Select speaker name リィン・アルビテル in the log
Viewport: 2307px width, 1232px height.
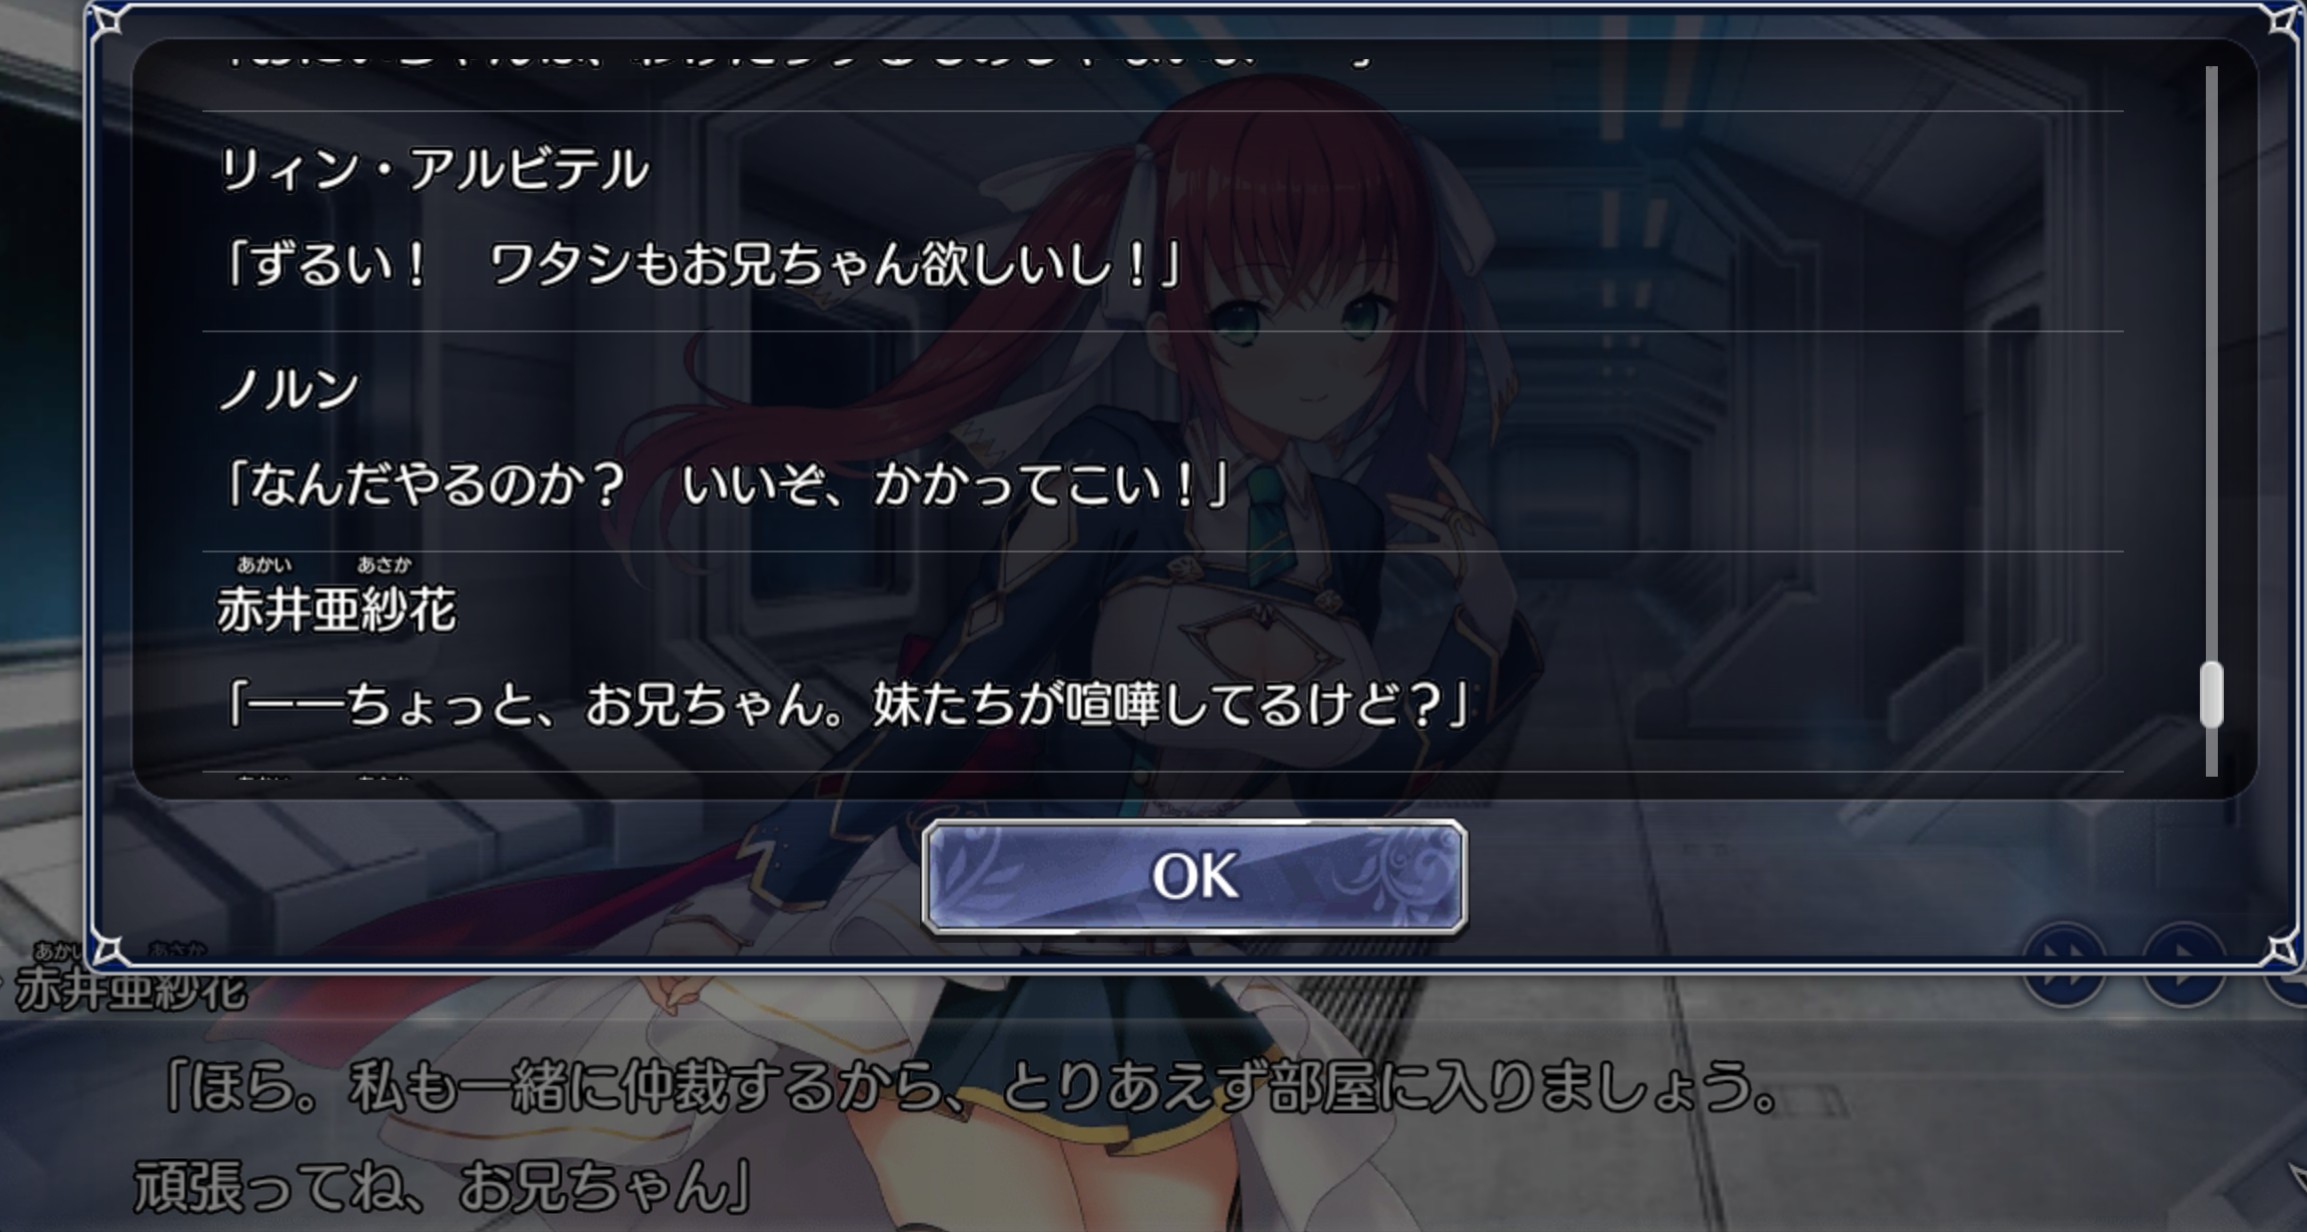pos(433,168)
